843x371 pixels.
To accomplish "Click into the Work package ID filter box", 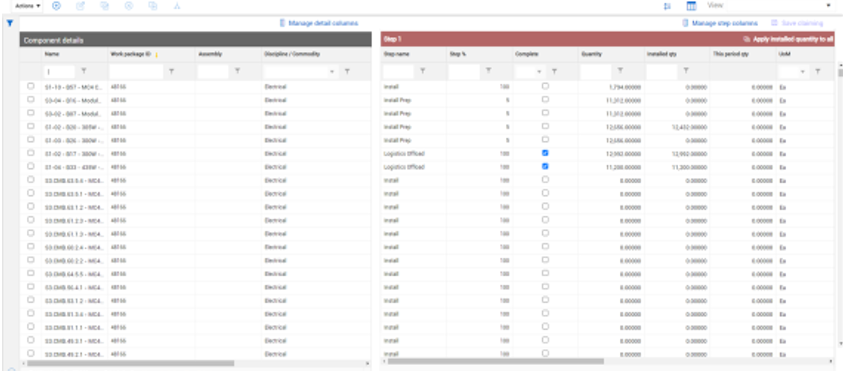I will pos(136,71).
